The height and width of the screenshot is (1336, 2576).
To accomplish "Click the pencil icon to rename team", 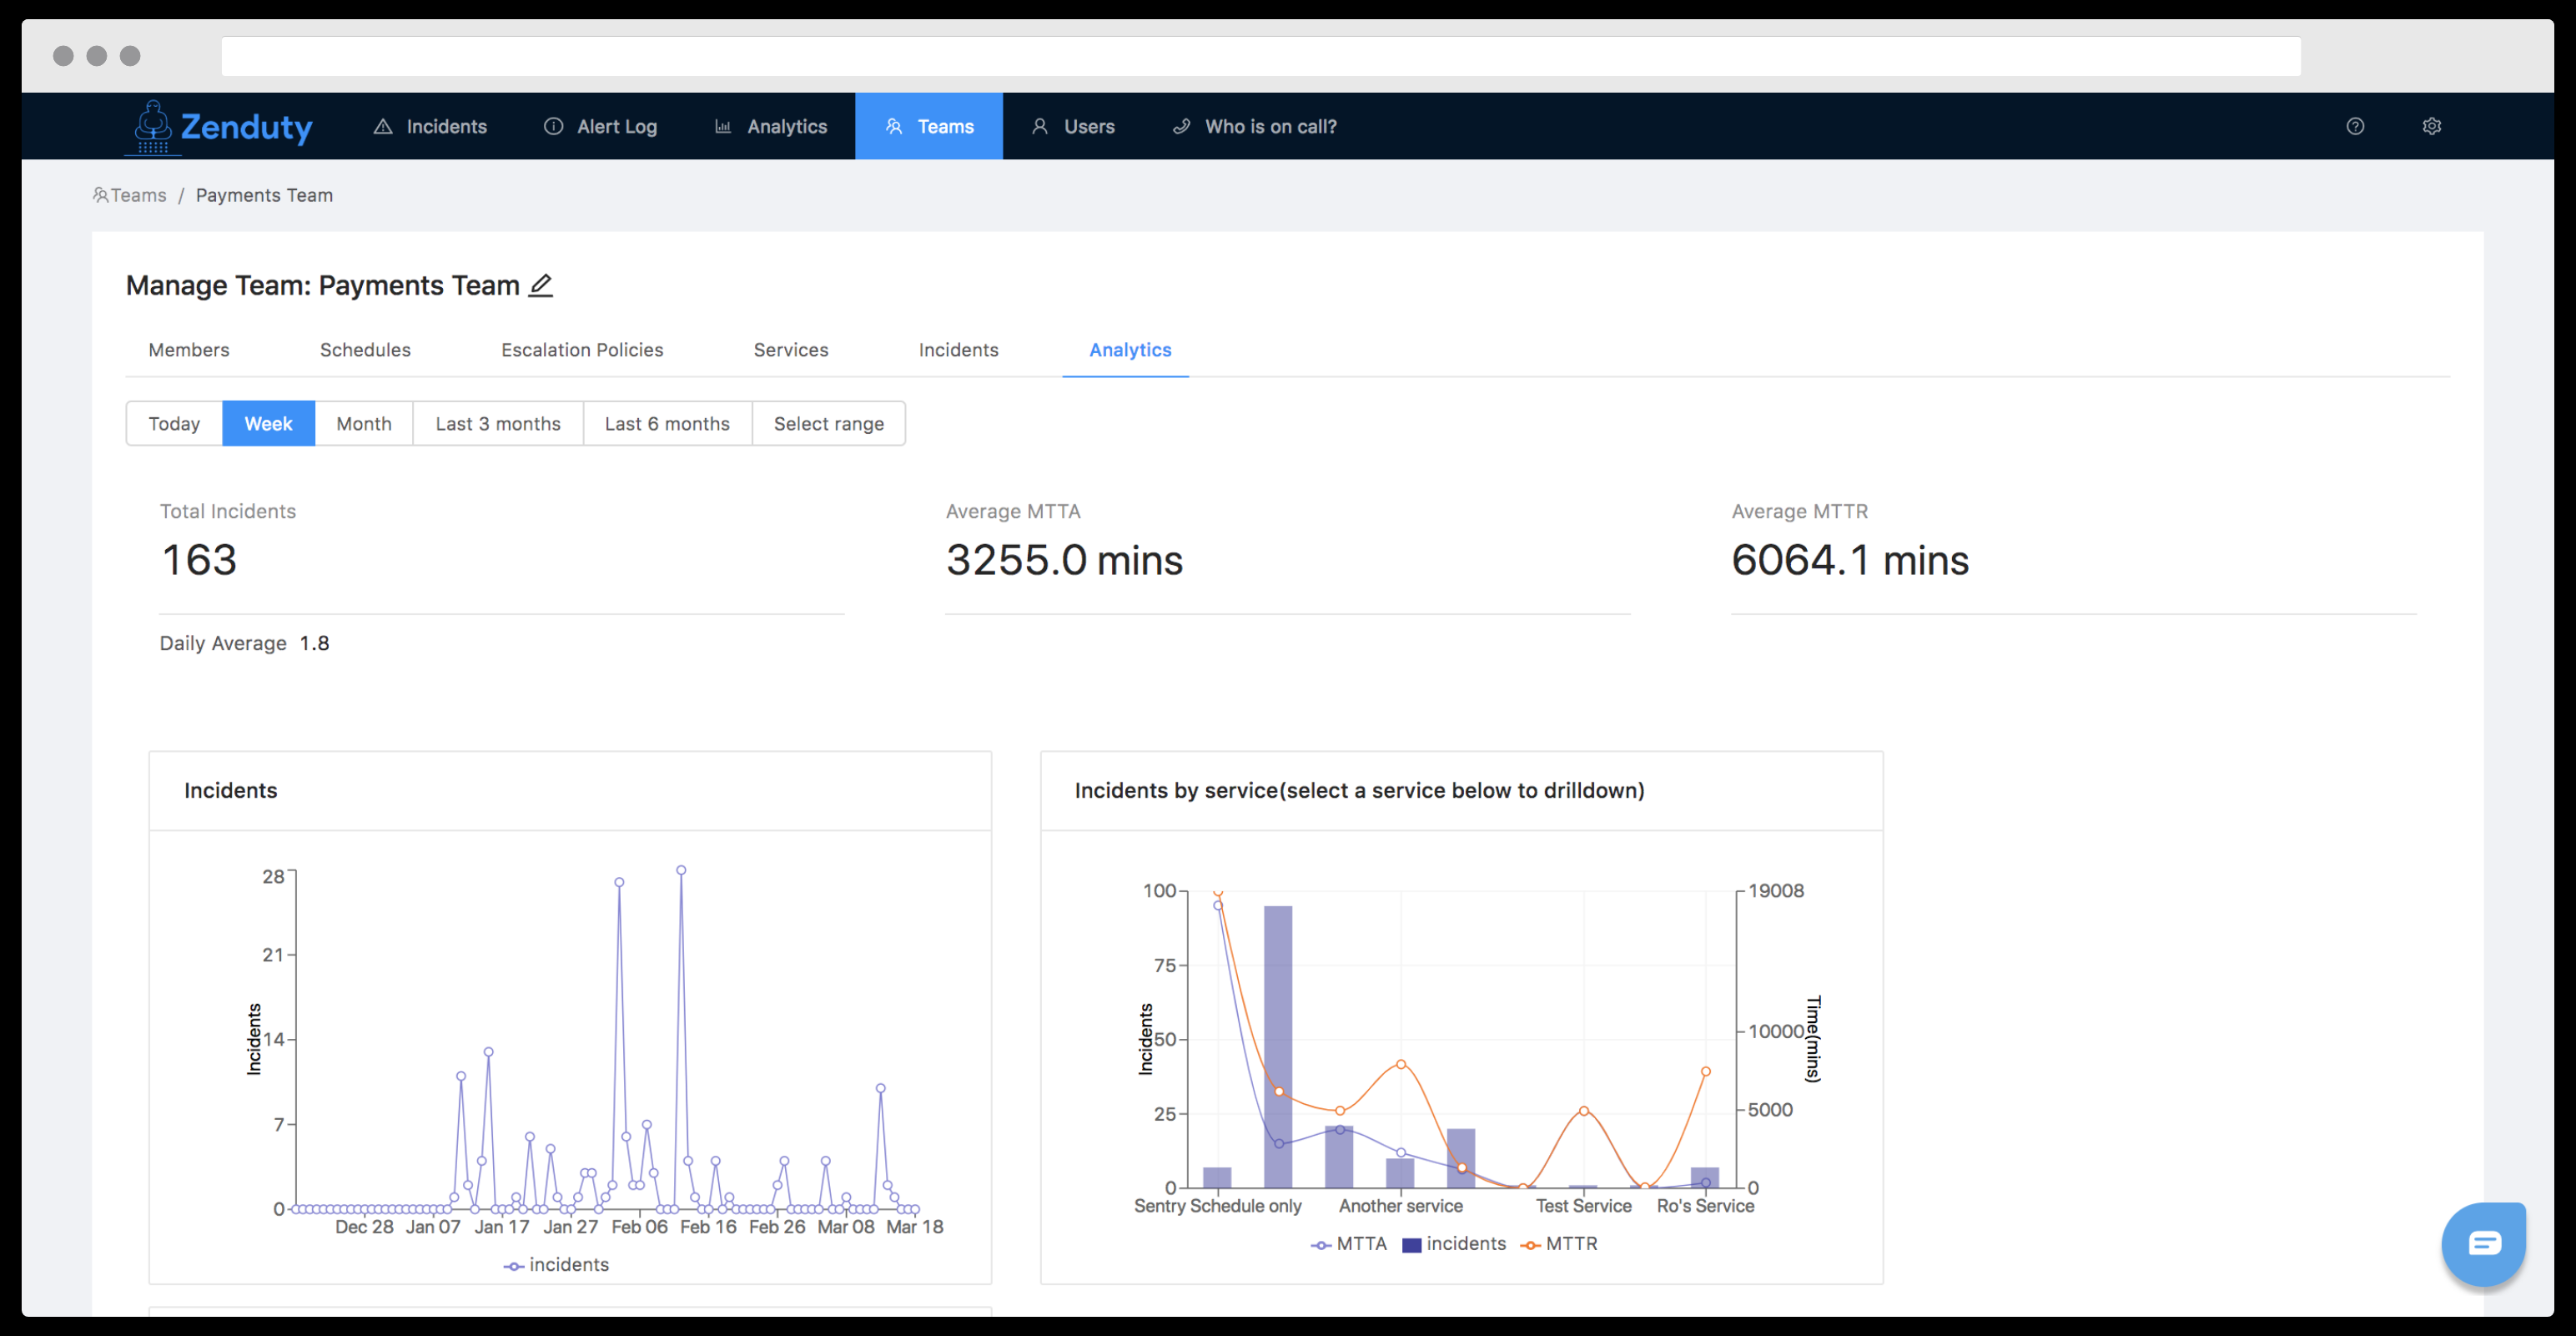I will pyautogui.click(x=541, y=286).
